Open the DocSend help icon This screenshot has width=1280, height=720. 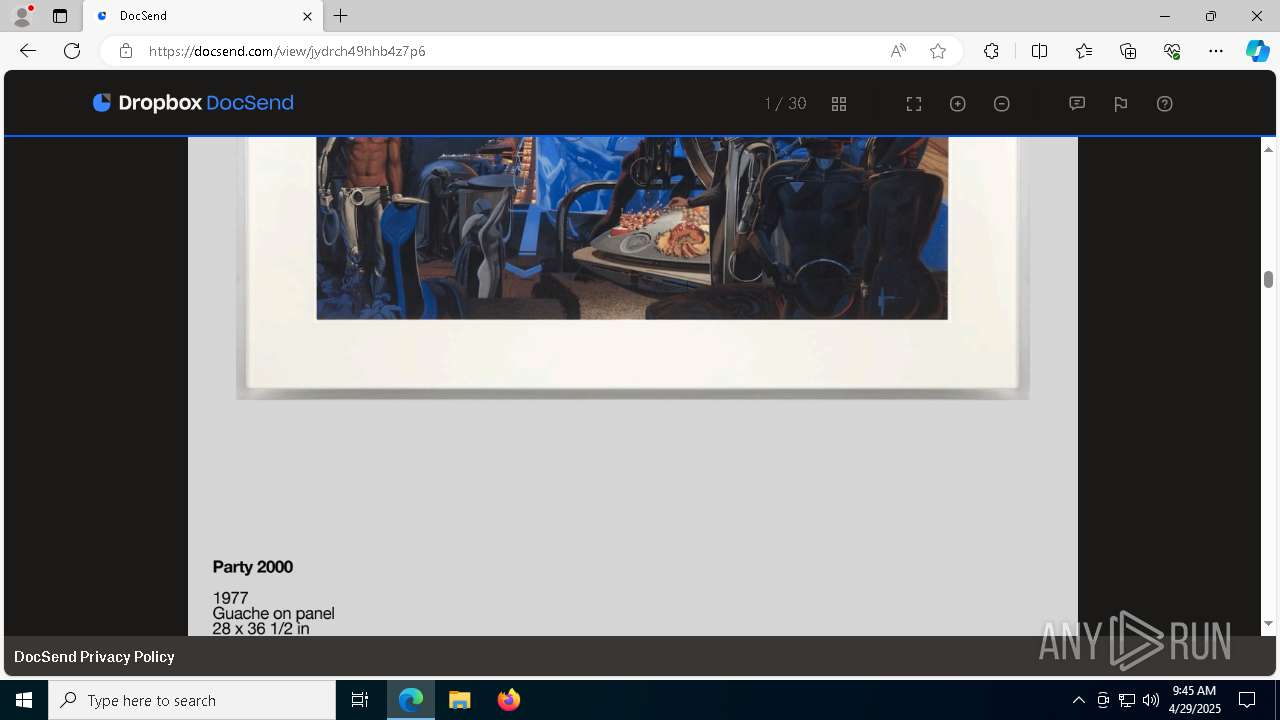[1165, 104]
